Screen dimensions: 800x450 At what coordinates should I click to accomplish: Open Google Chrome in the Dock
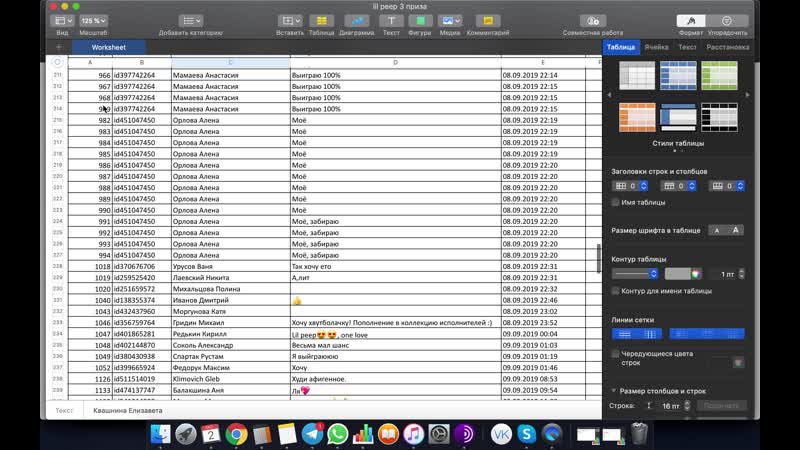coord(236,434)
